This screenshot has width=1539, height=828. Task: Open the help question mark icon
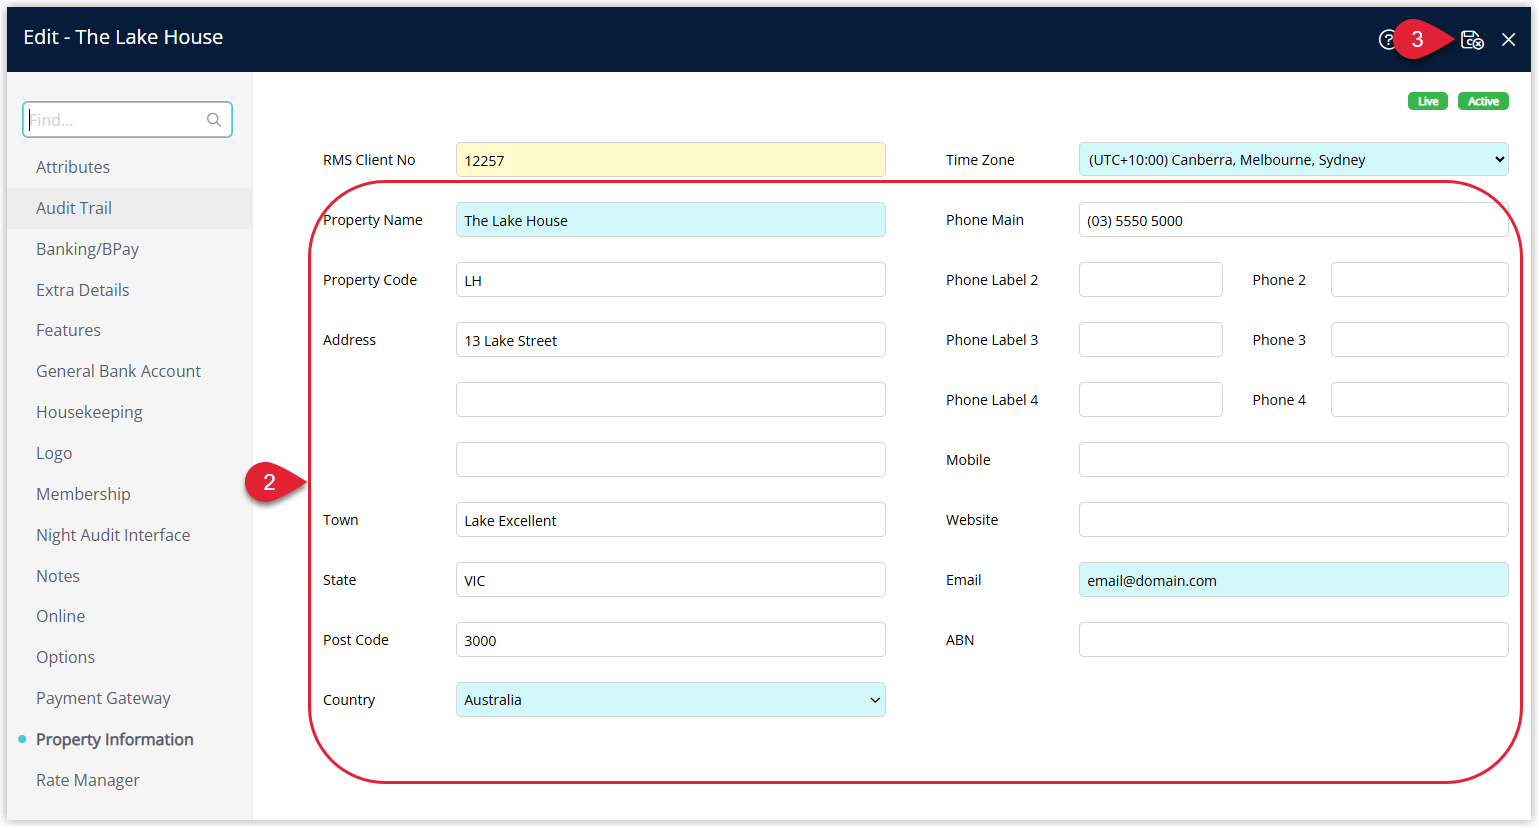[x=1387, y=40]
